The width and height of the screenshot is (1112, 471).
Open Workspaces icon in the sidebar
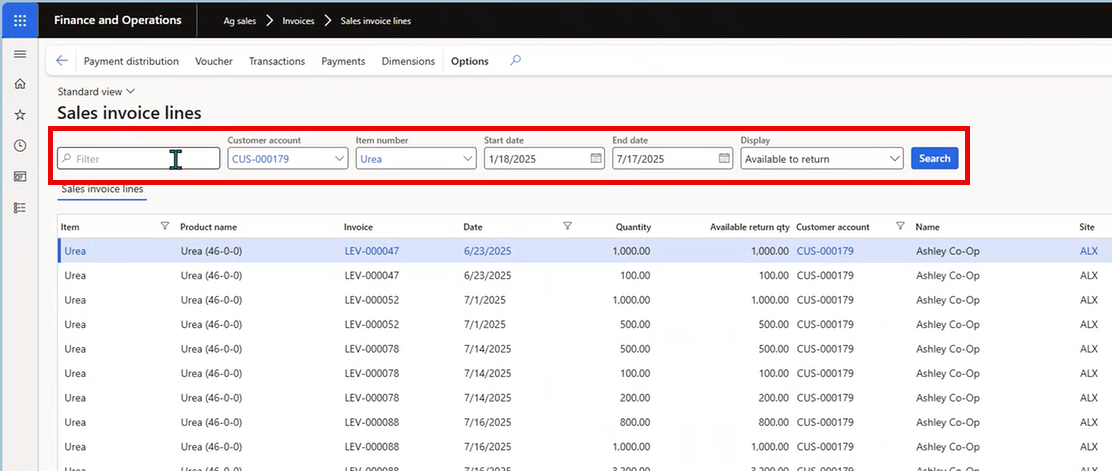point(20,177)
